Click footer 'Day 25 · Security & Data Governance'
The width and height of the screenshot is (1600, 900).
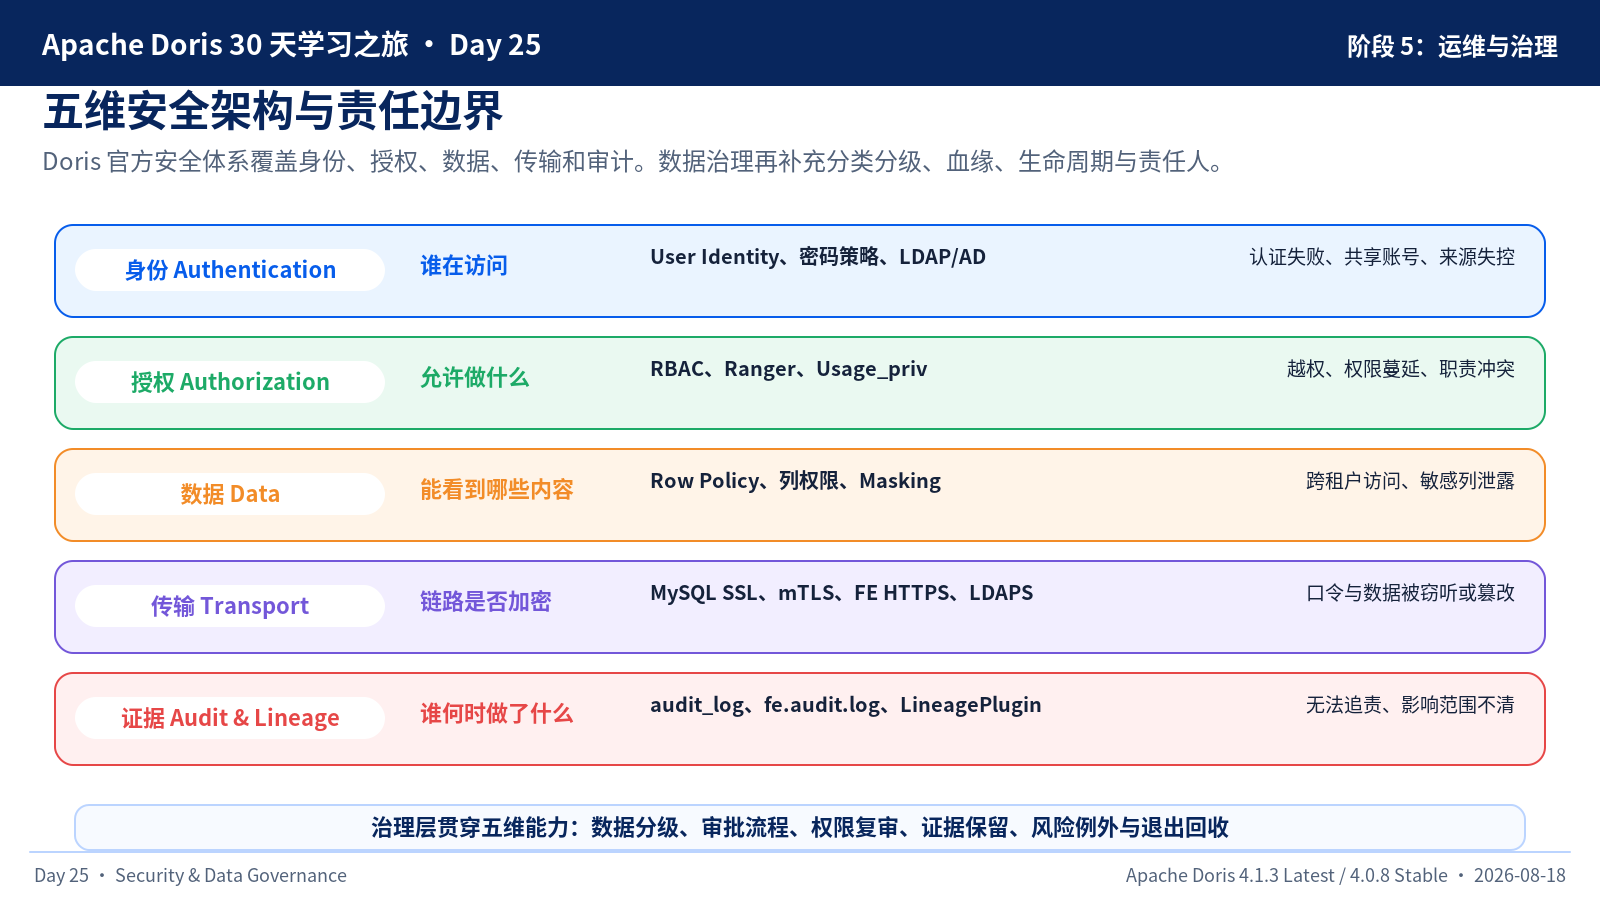[x=191, y=876]
